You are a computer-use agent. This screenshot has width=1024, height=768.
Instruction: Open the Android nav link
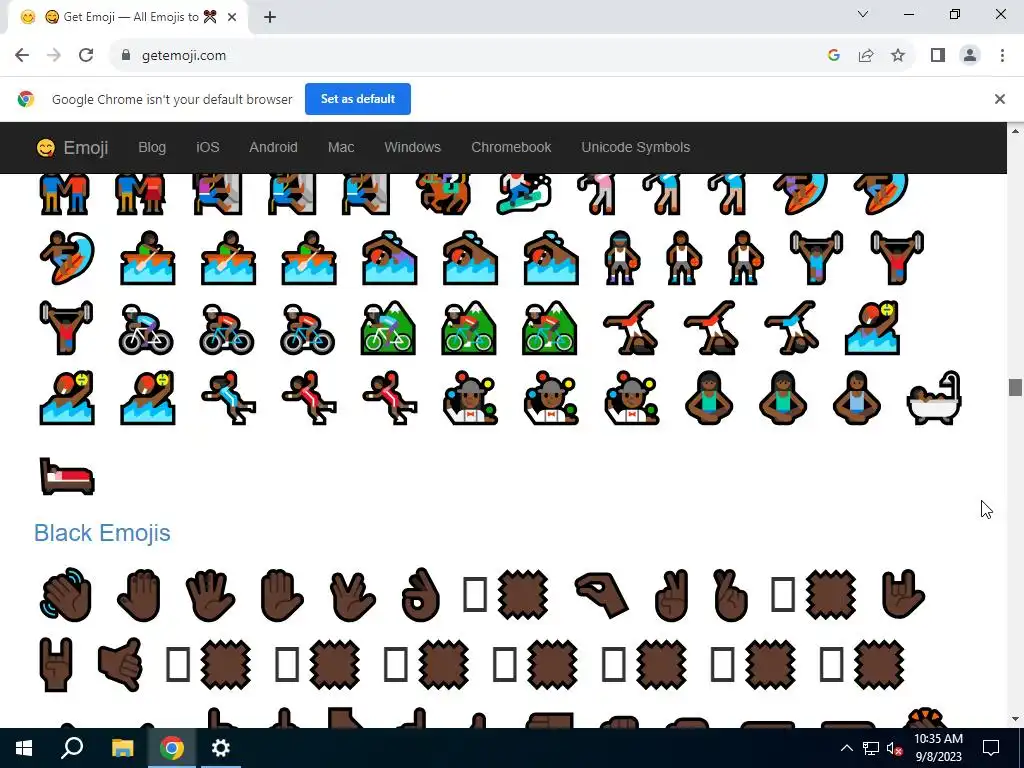pos(273,147)
